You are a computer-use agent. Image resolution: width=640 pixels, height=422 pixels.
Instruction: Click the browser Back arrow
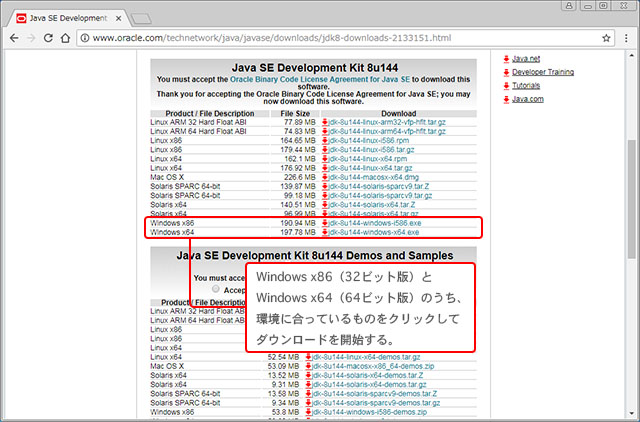tap(14, 38)
